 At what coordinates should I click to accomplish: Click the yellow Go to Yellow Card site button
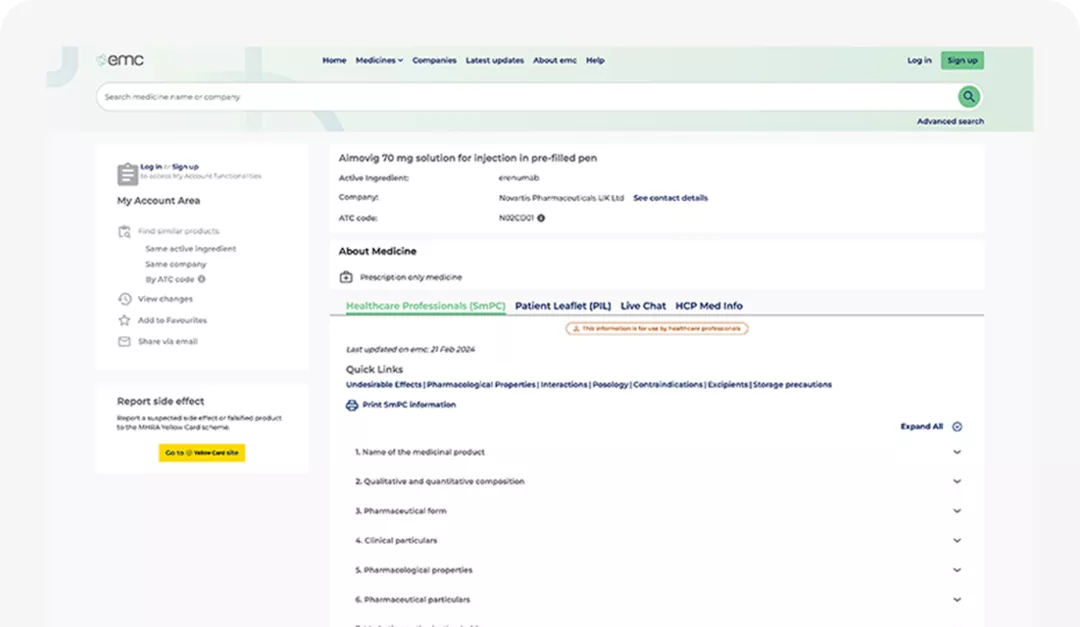point(202,452)
